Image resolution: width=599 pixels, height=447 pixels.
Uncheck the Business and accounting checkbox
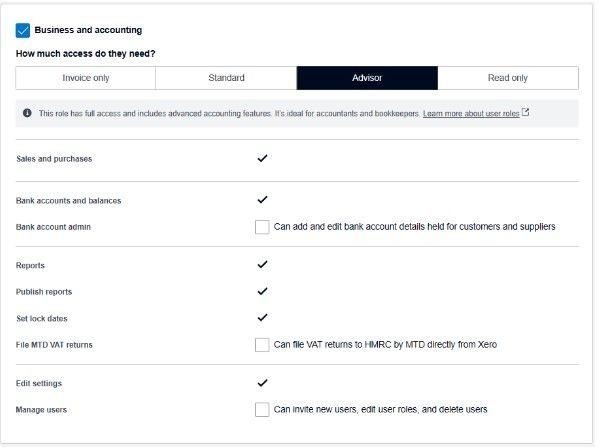[23, 30]
